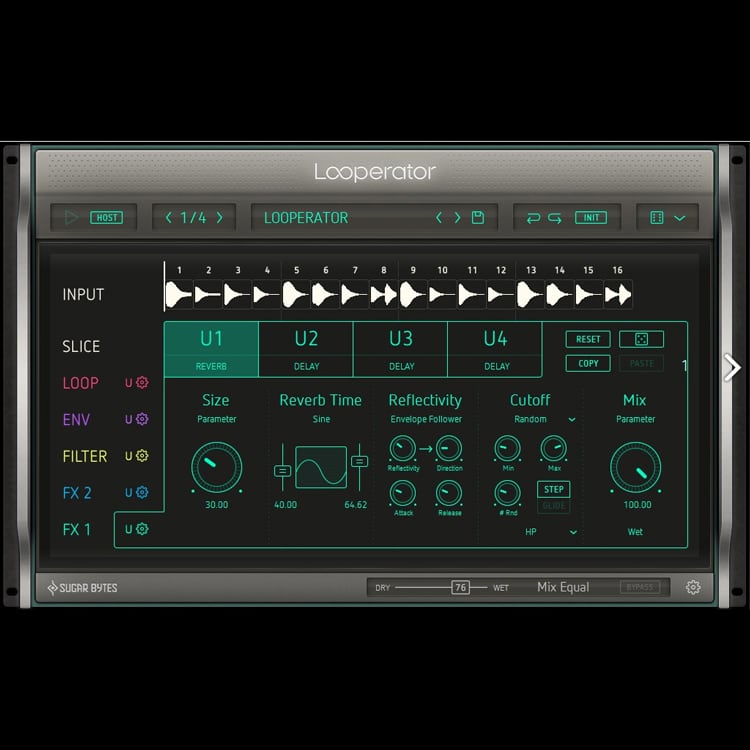The image size is (750, 750).
Task: Click the dice randomize icon in toolbar
Action: click(x=657, y=218)
